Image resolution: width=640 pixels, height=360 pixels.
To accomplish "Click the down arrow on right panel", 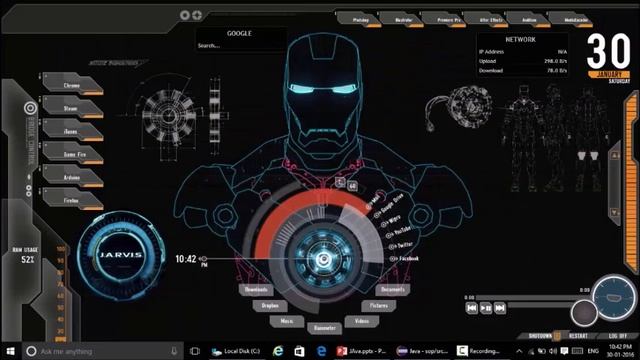I will pyautogui.click(x=615, y=212).
